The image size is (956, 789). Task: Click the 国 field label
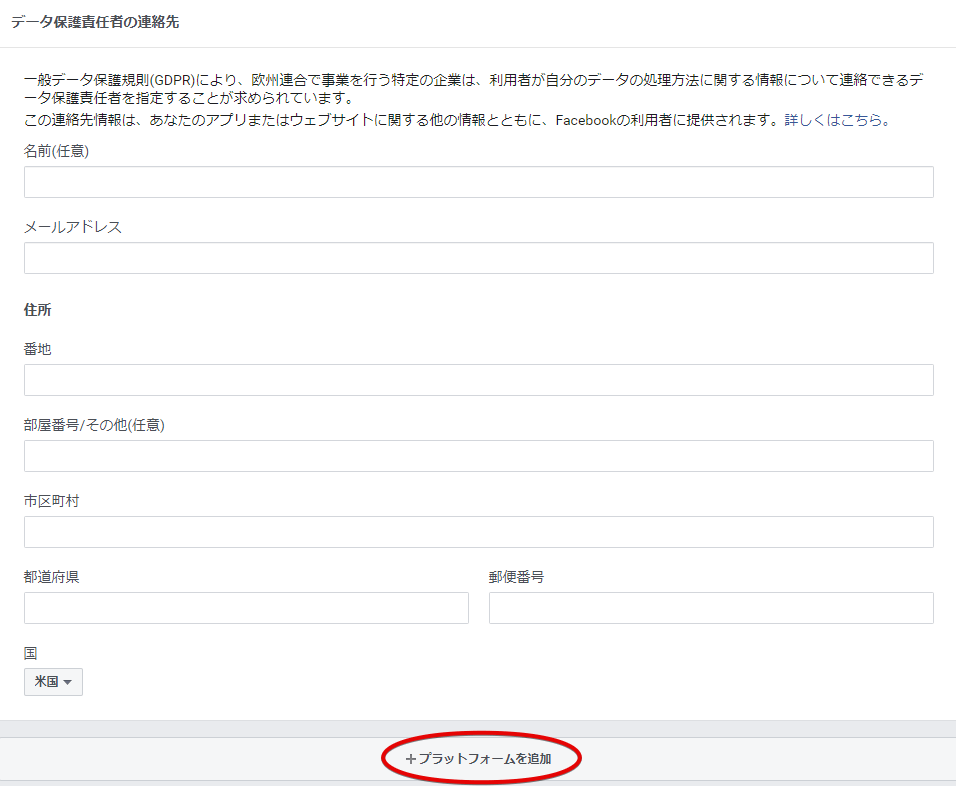30,654
